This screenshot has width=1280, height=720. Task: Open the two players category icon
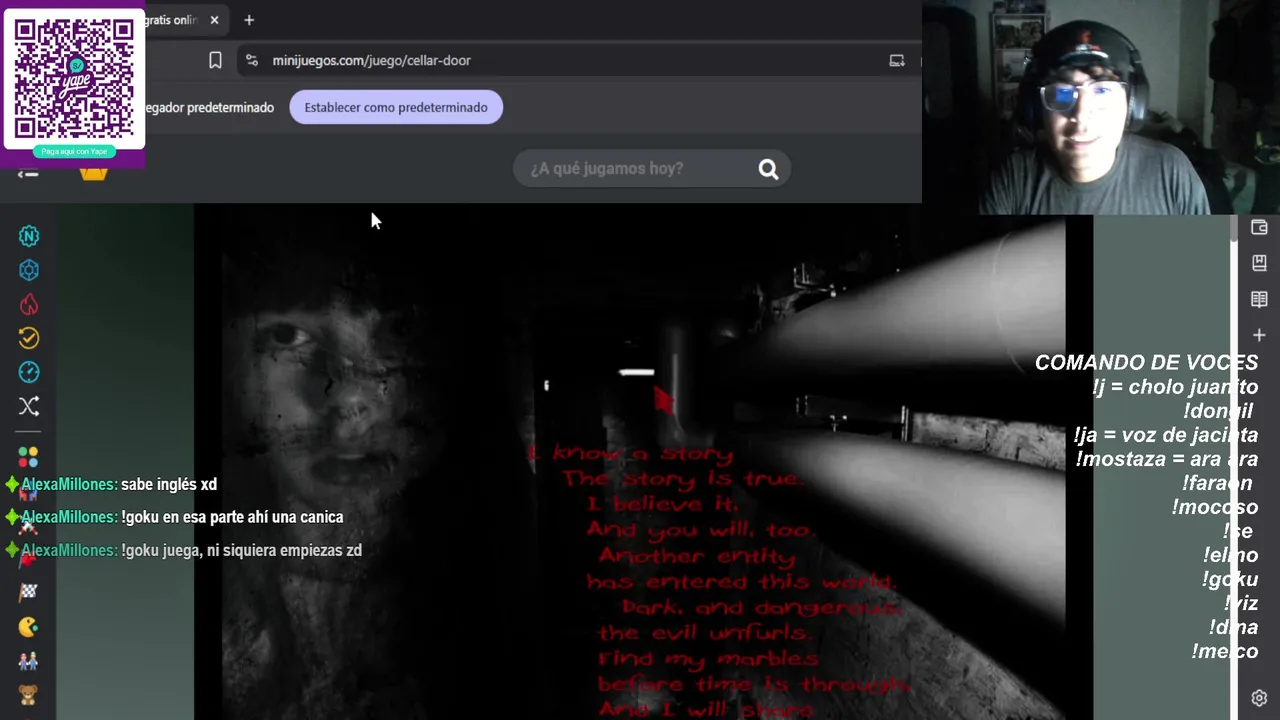[28, 661]
